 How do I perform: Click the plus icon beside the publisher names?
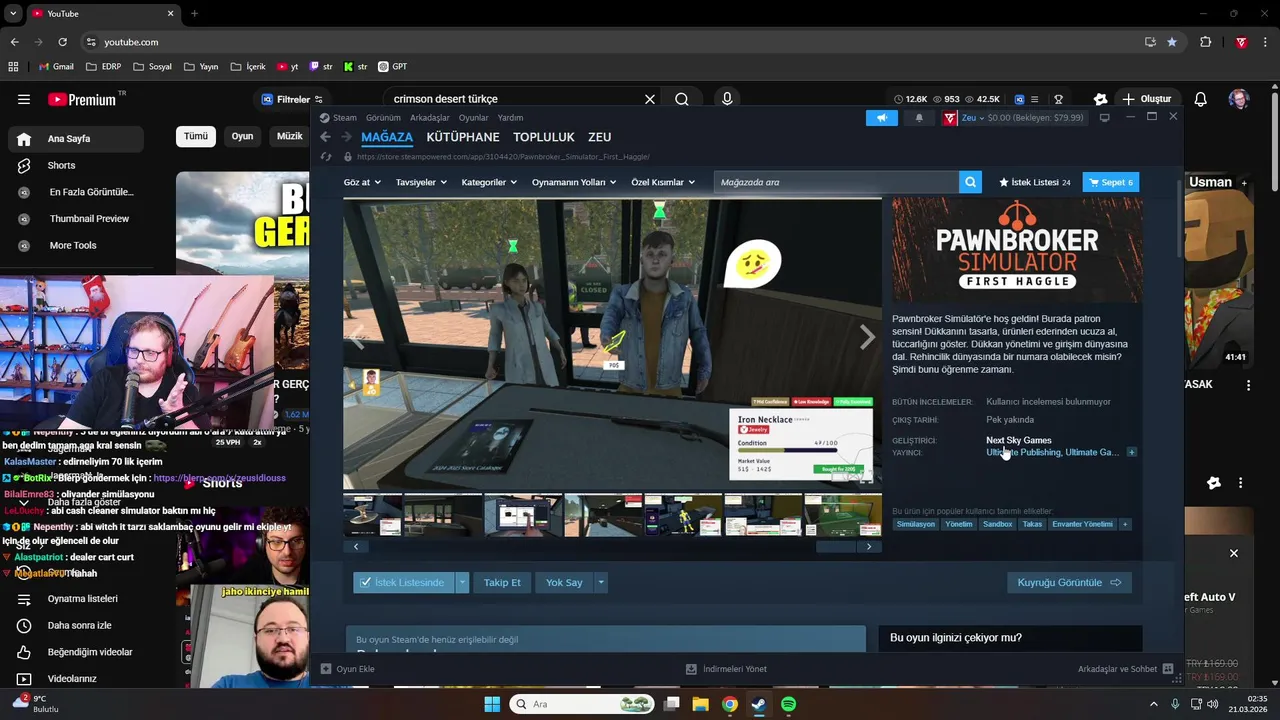click(1132, 452)
